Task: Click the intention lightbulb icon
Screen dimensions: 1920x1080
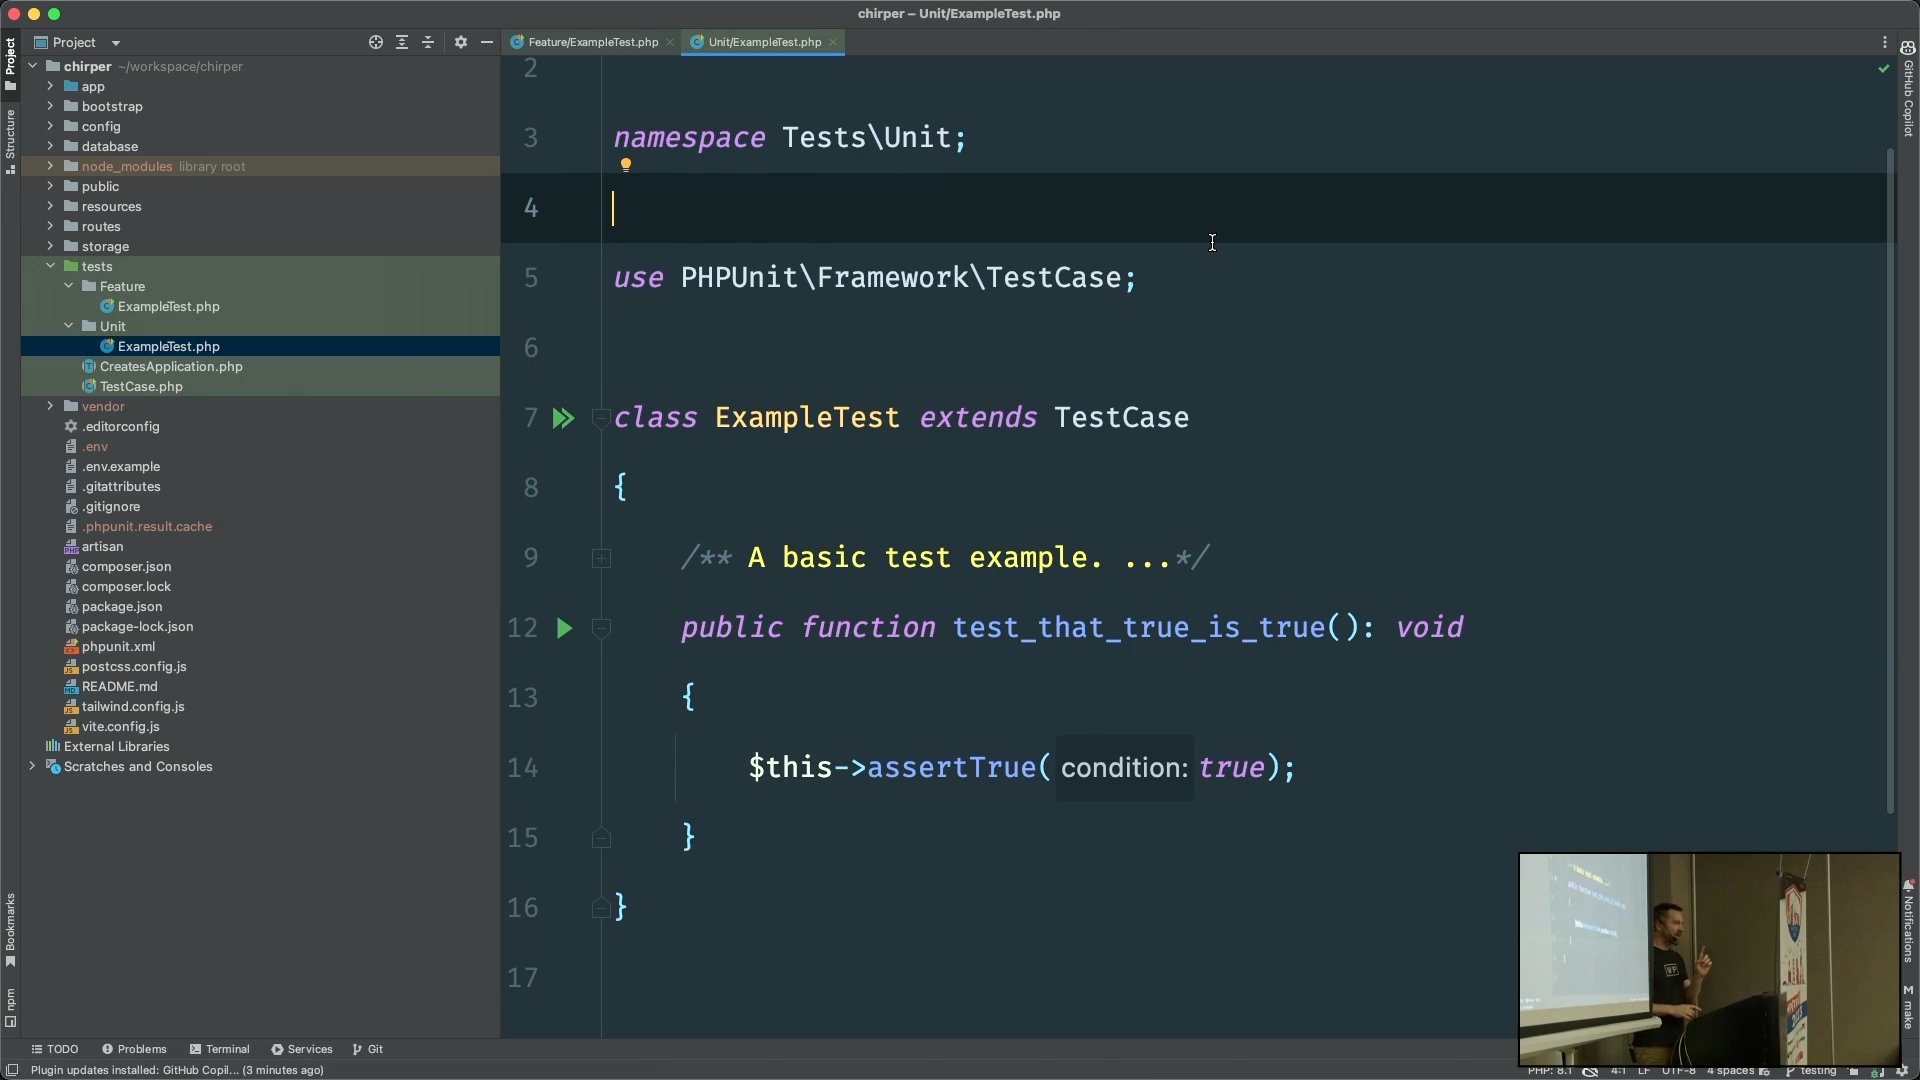Action: 626,165
